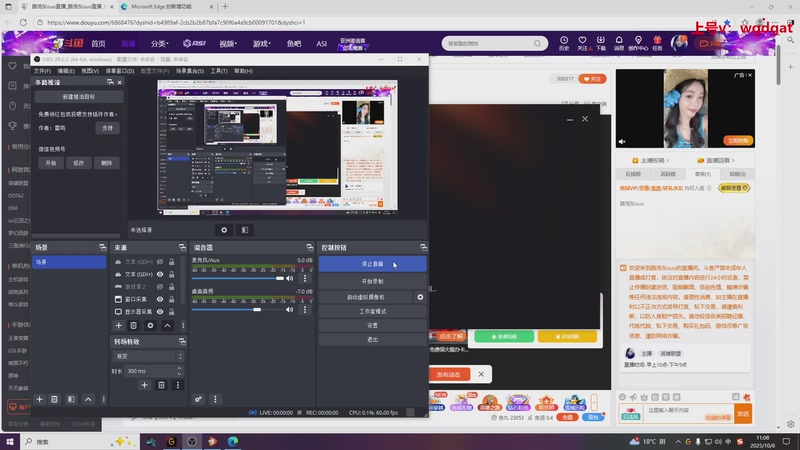Screen dimensions: 800x450
Task: Expand 主播投稿 section arrow
Action: [x=667, y=161]
